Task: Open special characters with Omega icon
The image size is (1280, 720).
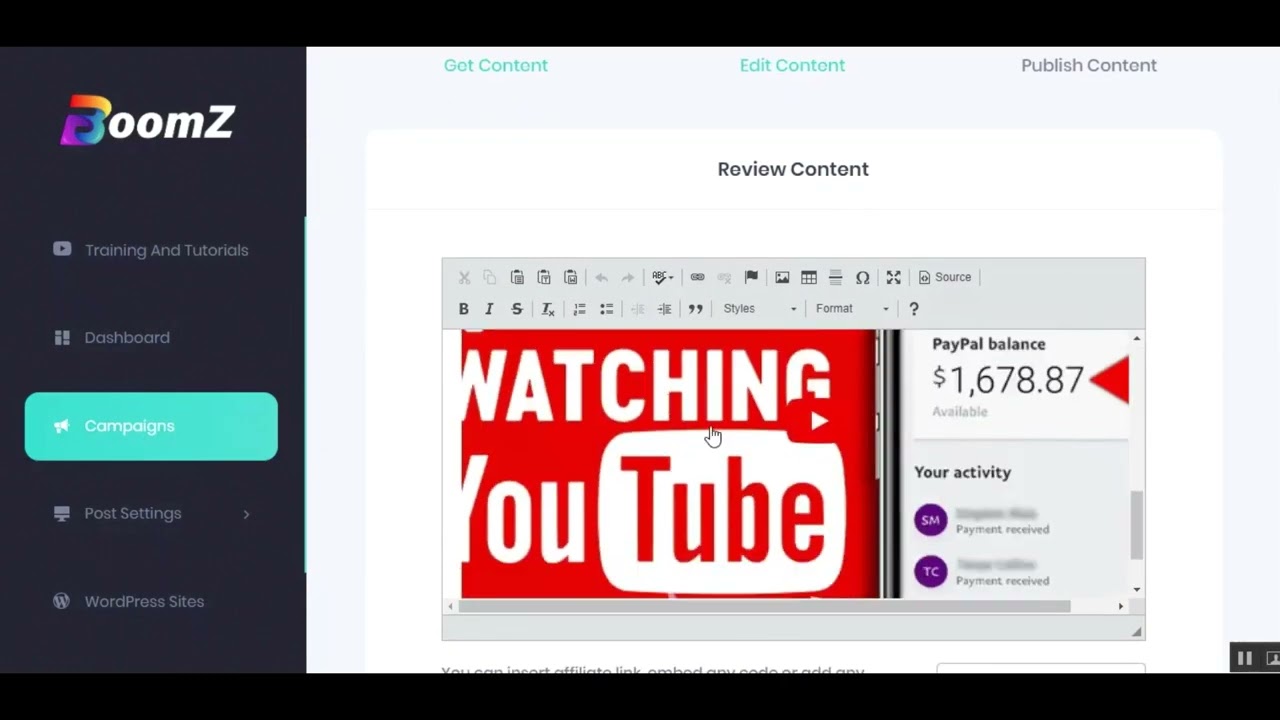Action: pos(862,277)
